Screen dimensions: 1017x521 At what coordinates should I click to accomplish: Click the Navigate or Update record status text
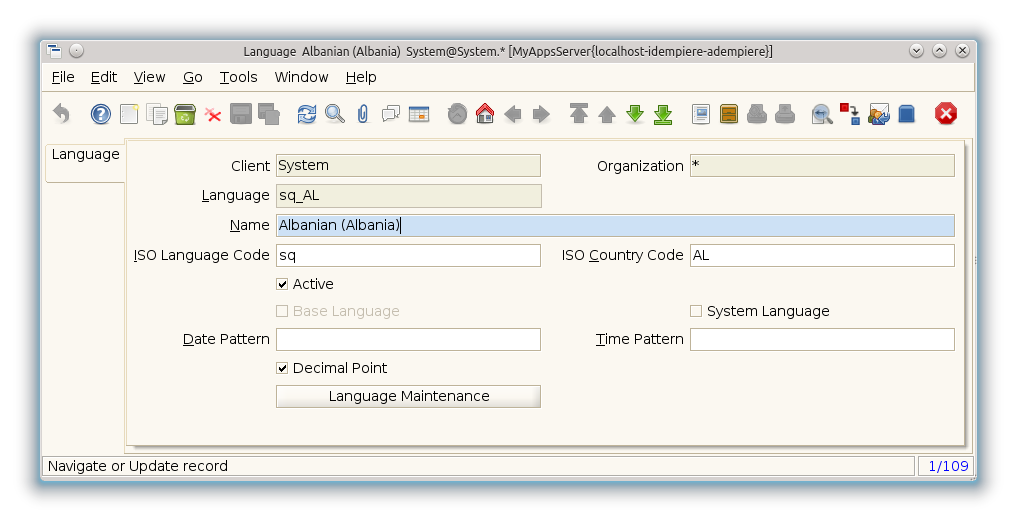[x=138, y=466]
